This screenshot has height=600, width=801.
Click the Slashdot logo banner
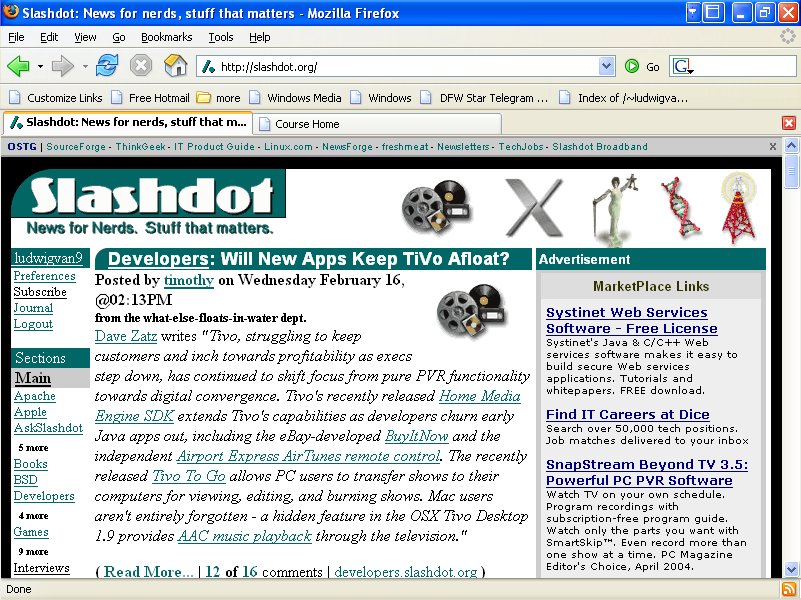click(x=148, y=202)
